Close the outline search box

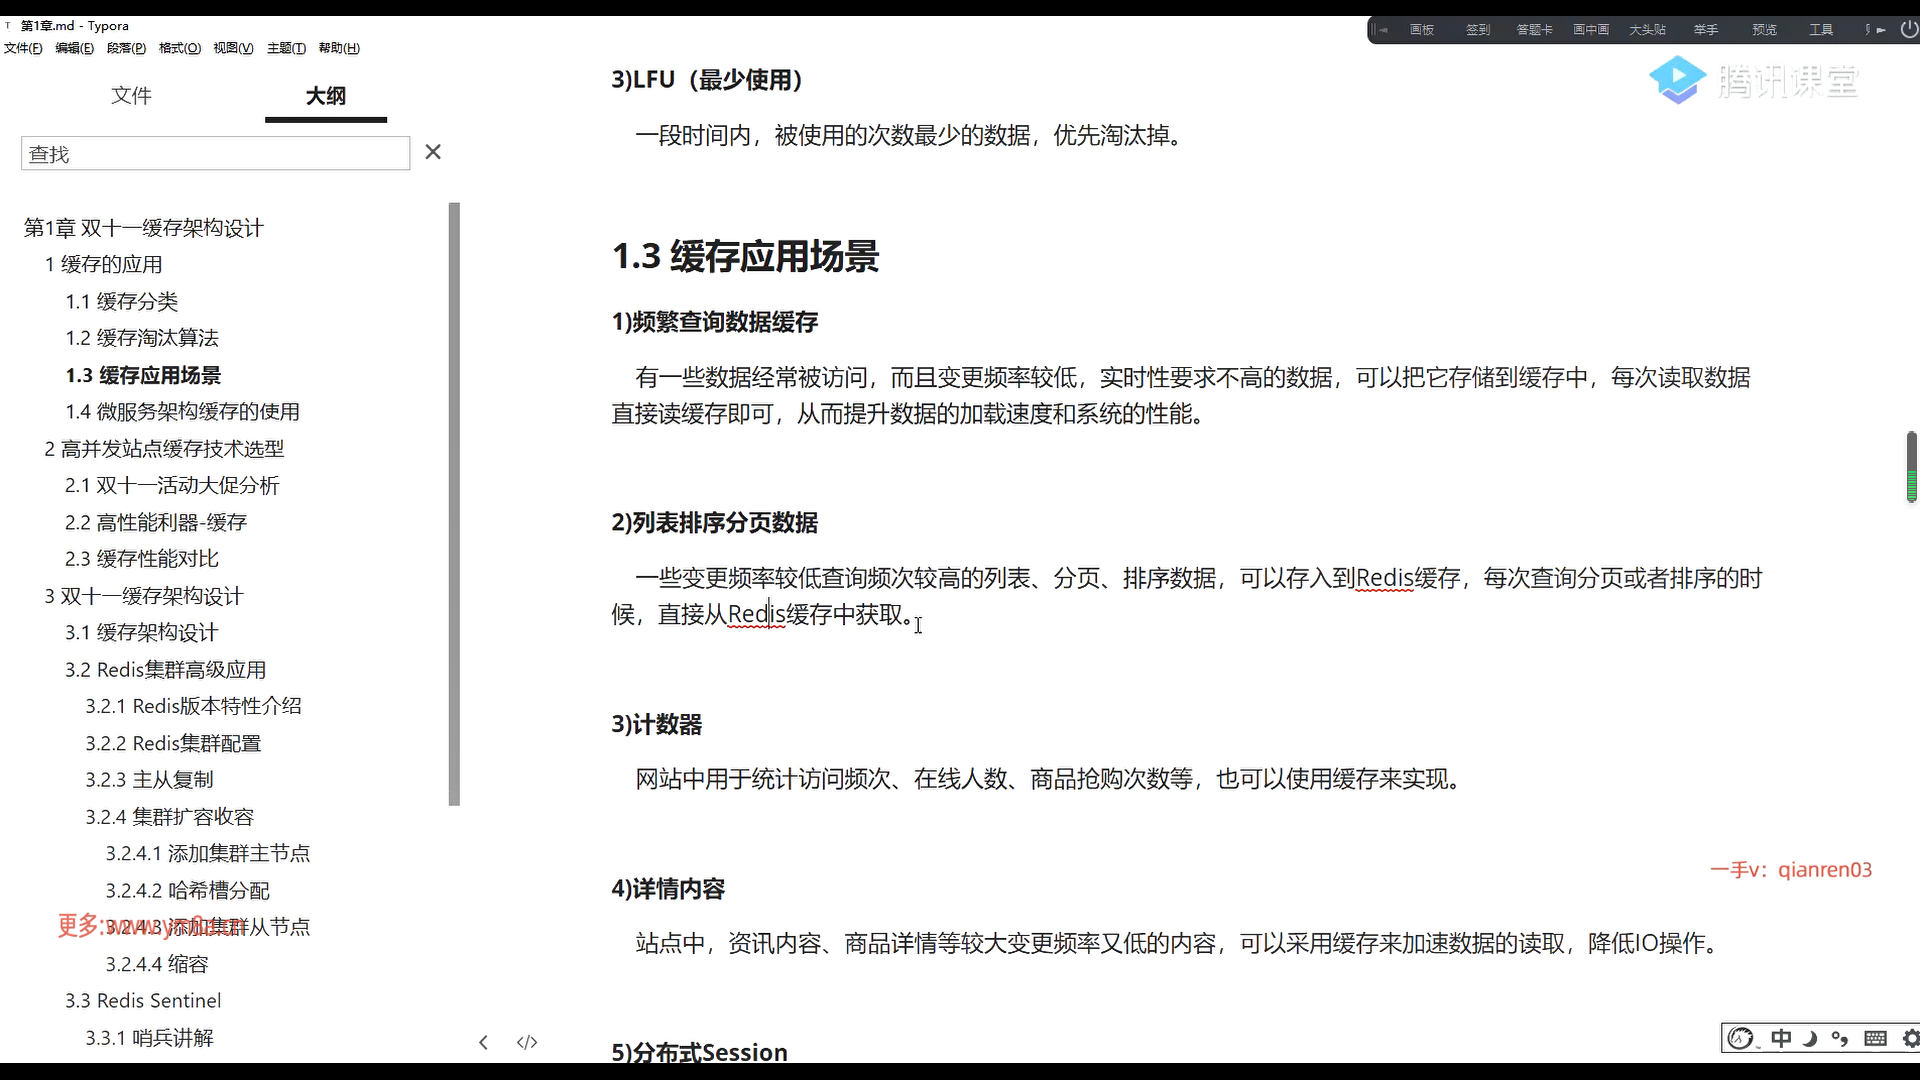(x=433, y=152)
